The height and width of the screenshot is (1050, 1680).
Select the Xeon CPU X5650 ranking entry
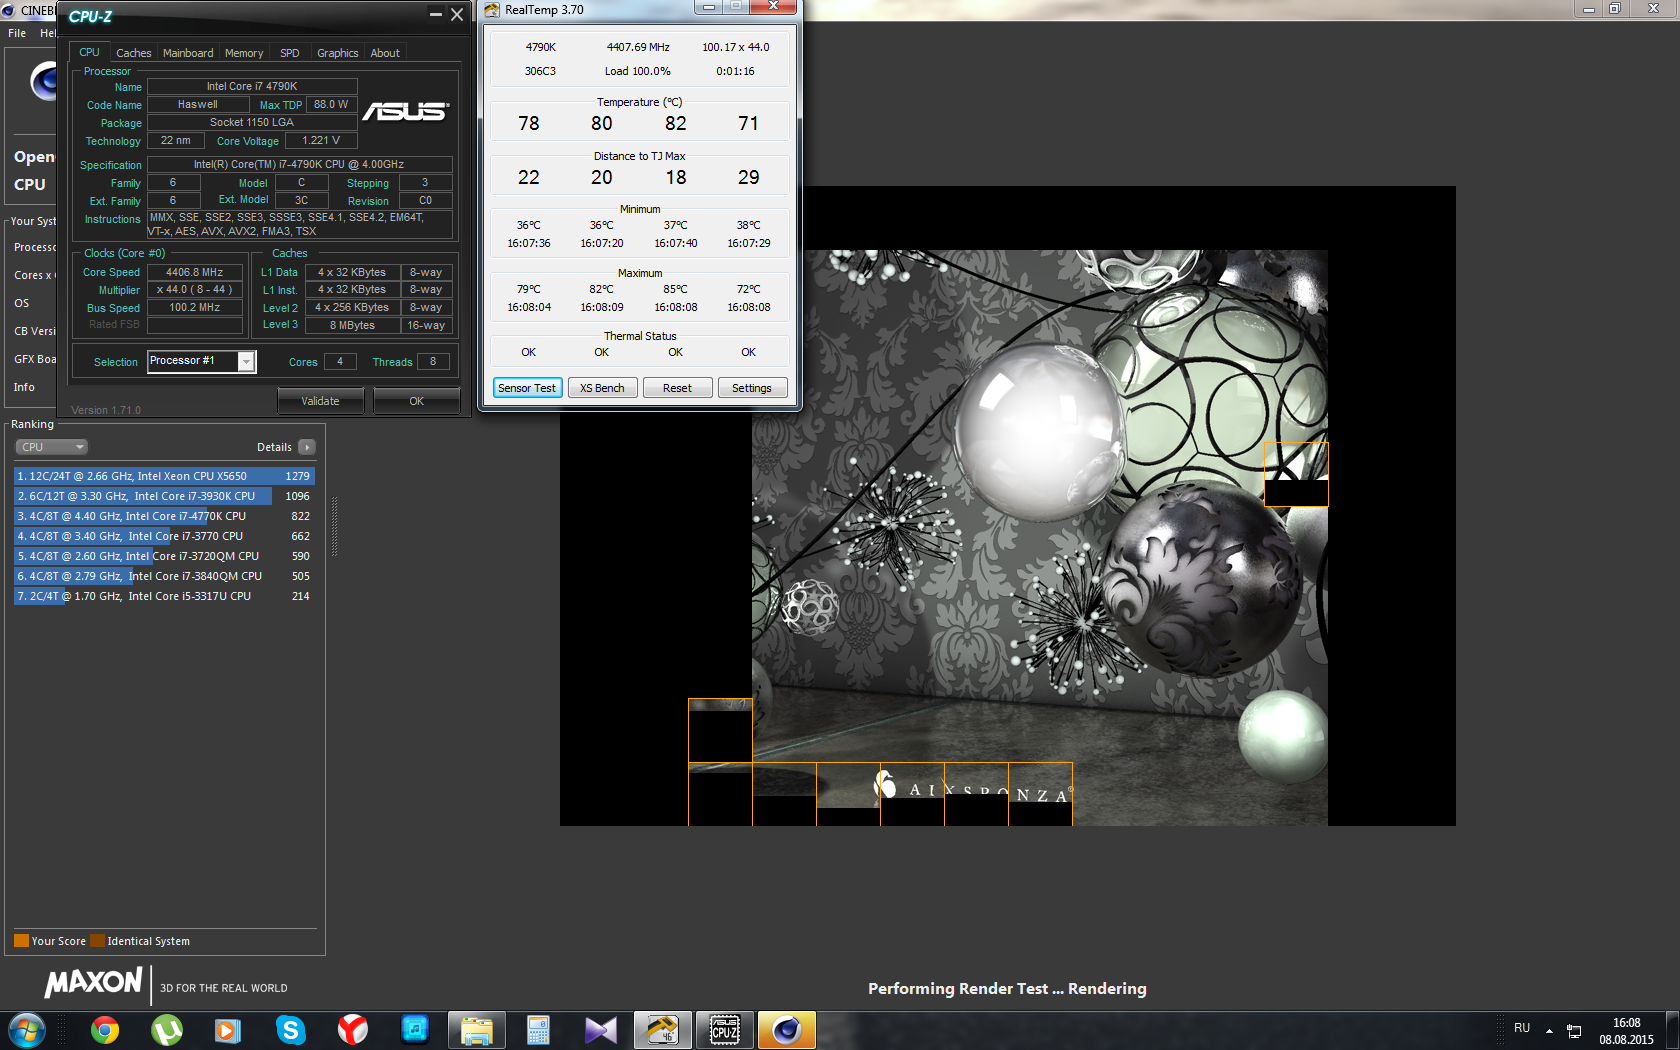pyautogui.click(x=164, y=476)
